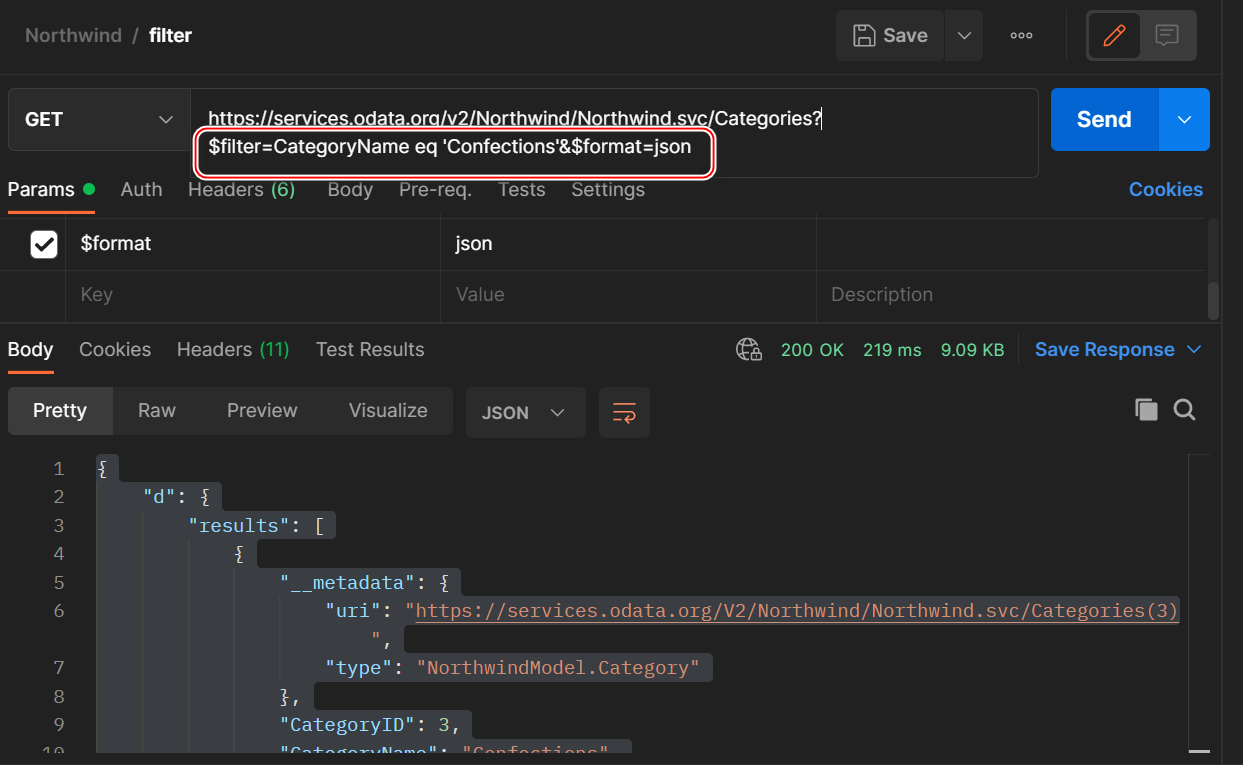The height and width of the screenshot is (765, 1243).
Task: Click the 219 ms response time
Action: (892, 350)
